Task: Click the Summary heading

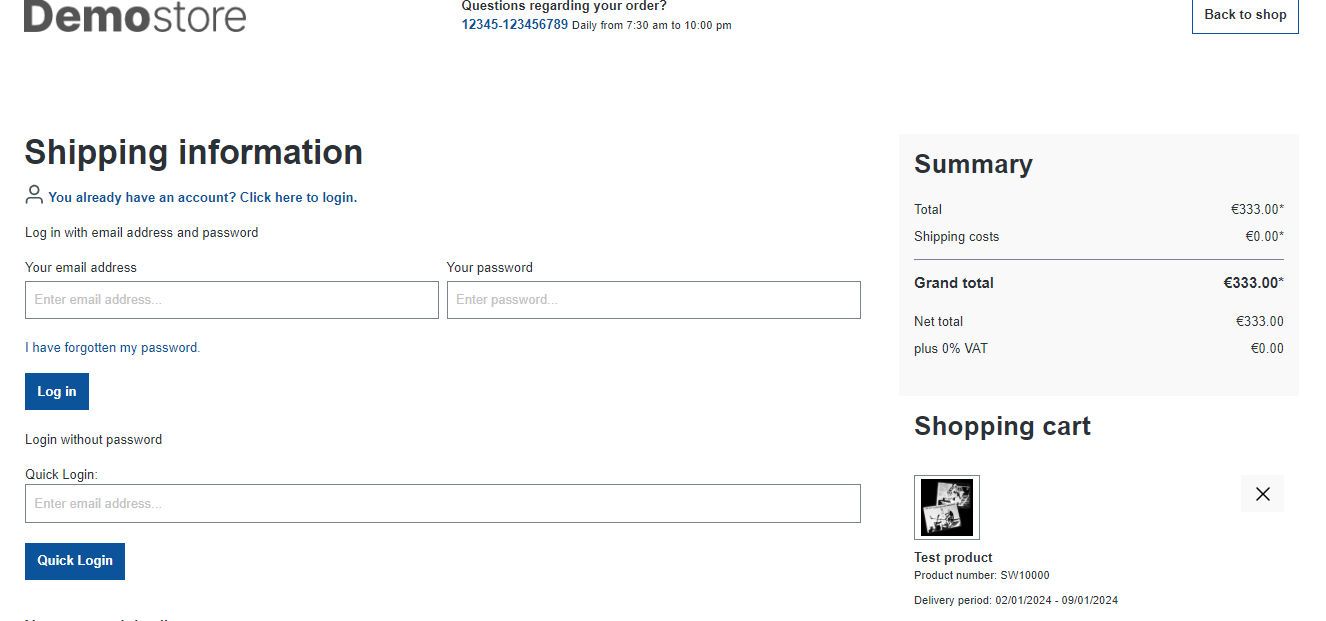Action: [x=973, y=164]
